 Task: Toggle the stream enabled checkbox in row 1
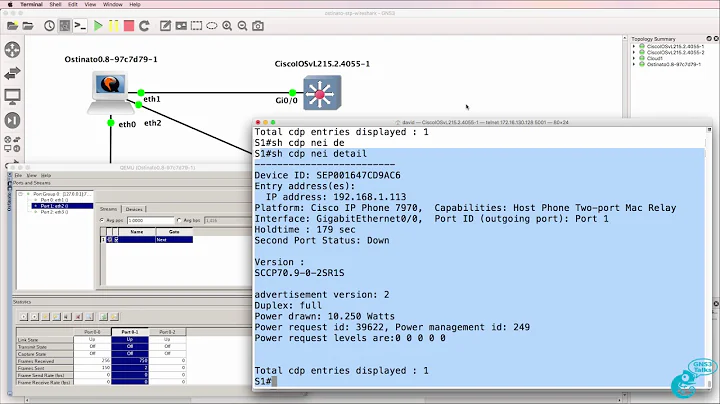coord(116,240)
